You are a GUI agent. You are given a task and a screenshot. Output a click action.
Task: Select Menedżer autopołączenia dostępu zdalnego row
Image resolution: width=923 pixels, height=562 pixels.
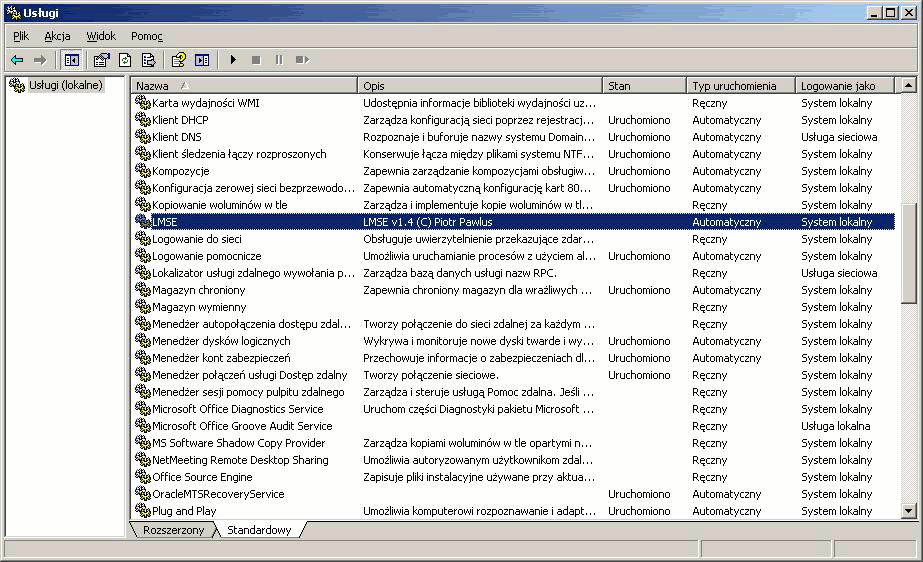point(515,324)
